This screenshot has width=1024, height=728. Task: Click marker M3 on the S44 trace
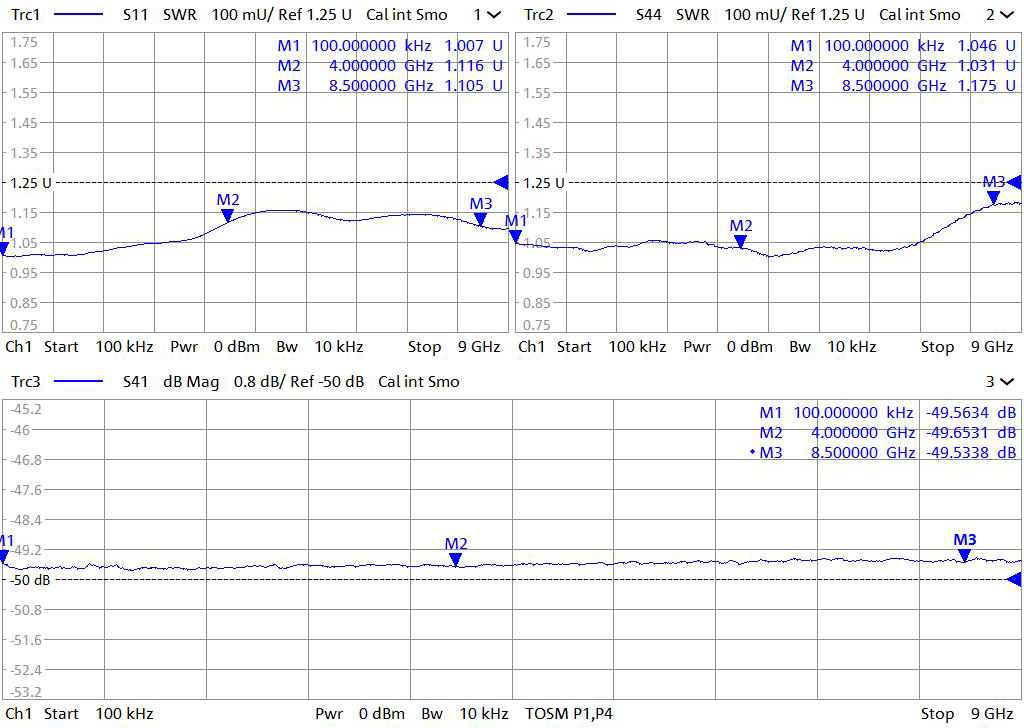pos(993,196)
